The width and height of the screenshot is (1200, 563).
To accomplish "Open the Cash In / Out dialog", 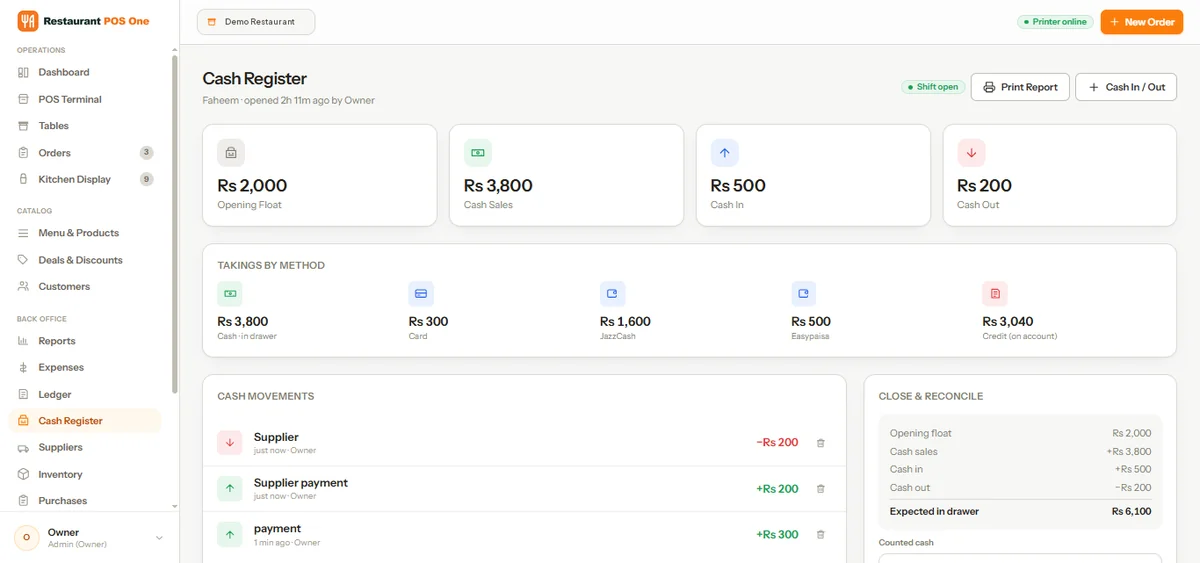I will 1126,87.
